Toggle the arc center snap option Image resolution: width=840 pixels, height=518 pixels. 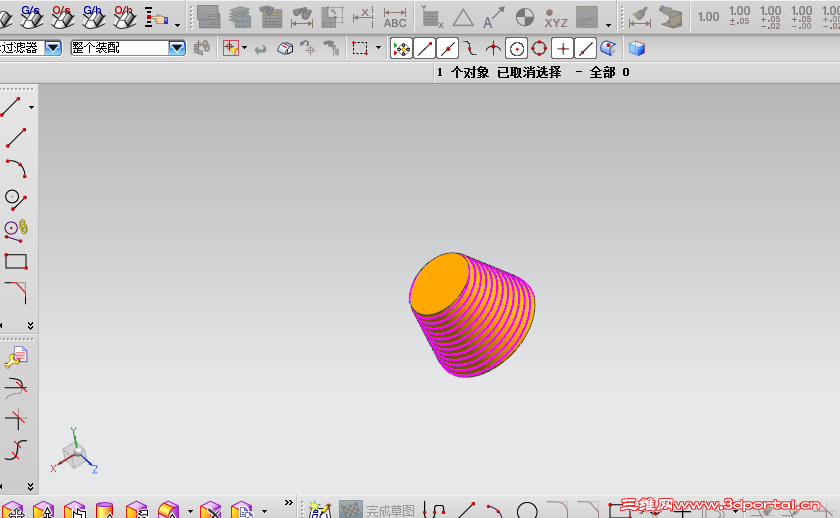coord(516,49)
